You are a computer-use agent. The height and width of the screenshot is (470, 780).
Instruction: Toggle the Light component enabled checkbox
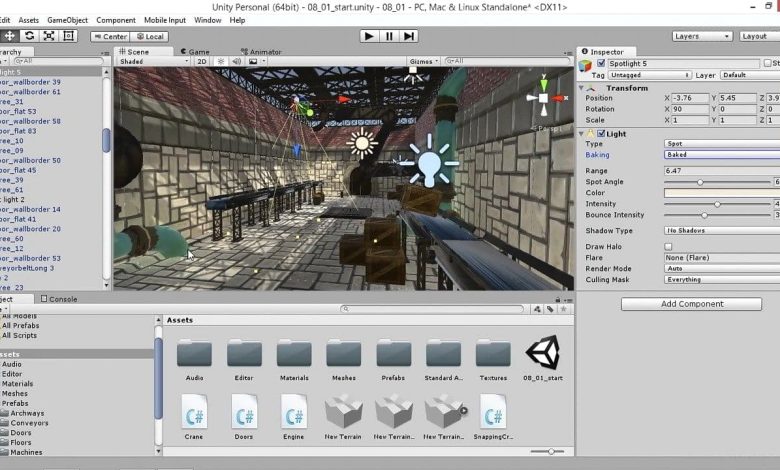(601, 133)
